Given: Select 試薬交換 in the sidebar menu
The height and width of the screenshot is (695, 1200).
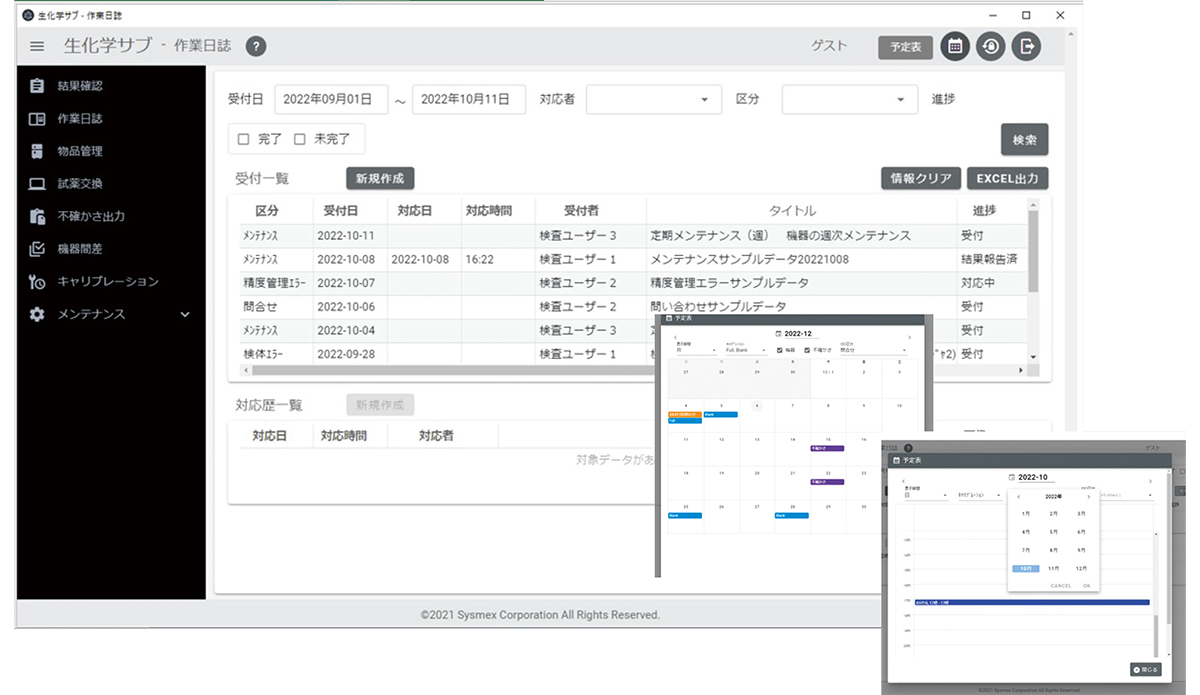Looking at the screenshot, I should tap(80, 184).
